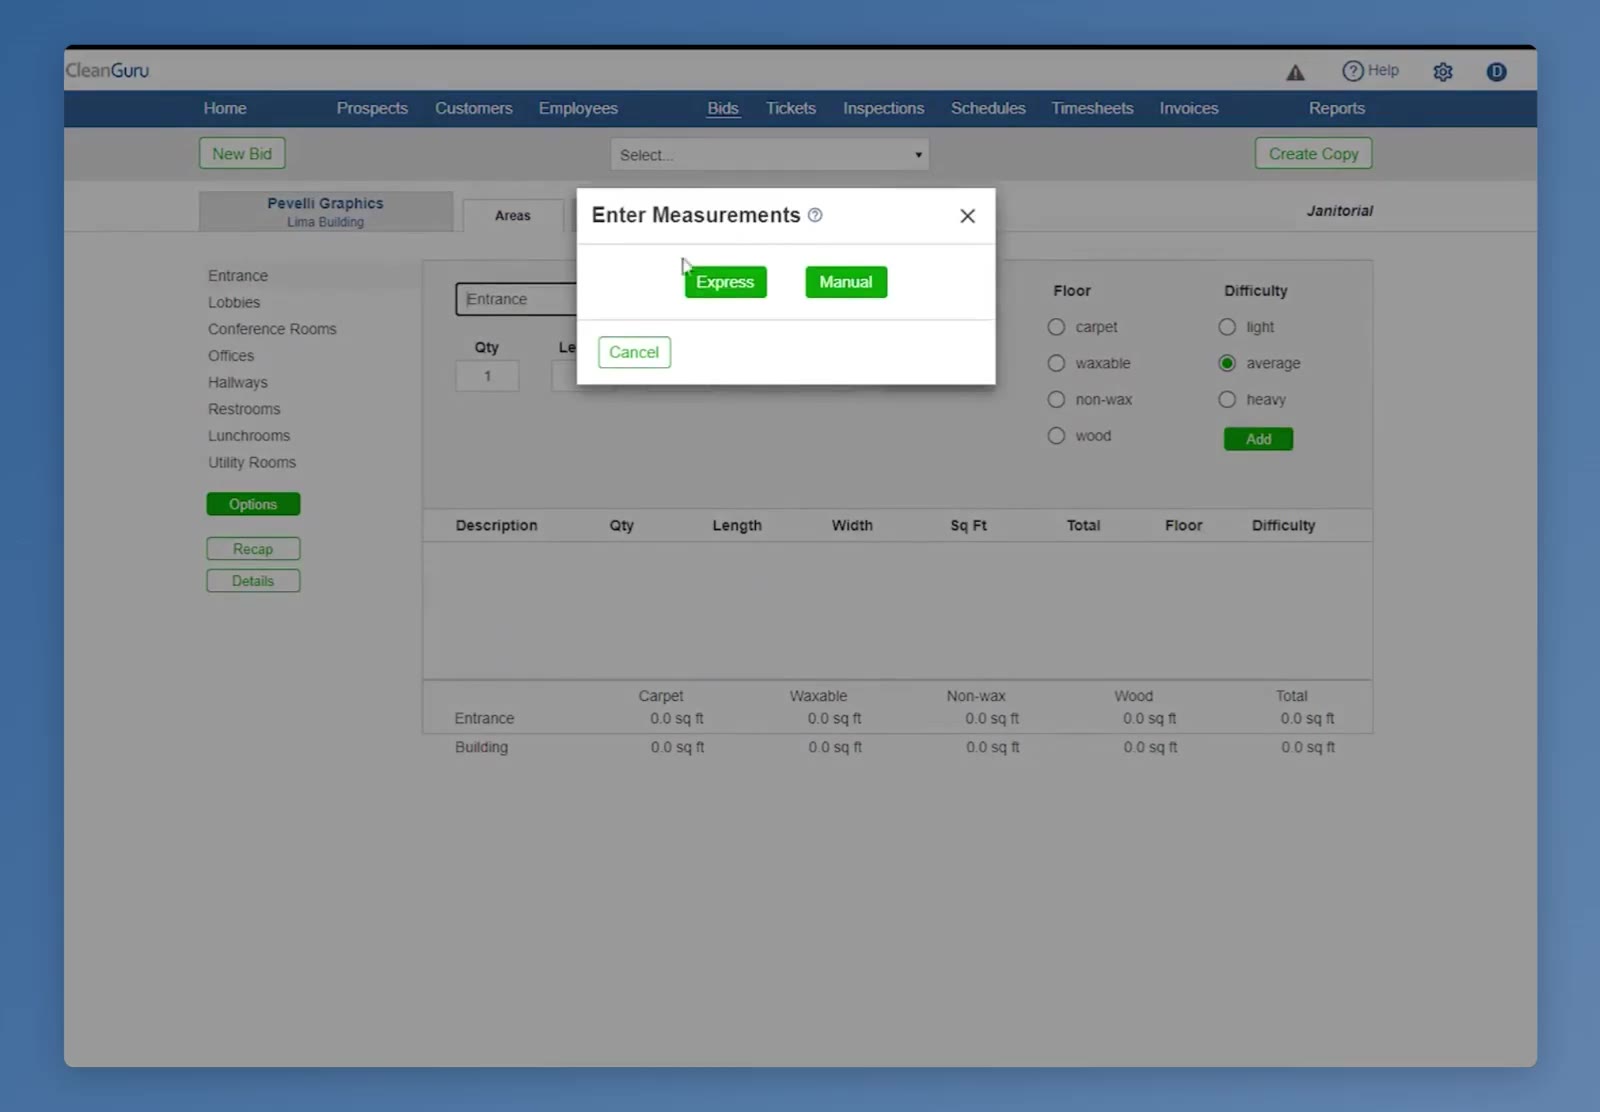This screenshot has width=1600, height=1112.
Task: Open Customers menu
Action: coord(473,108)
